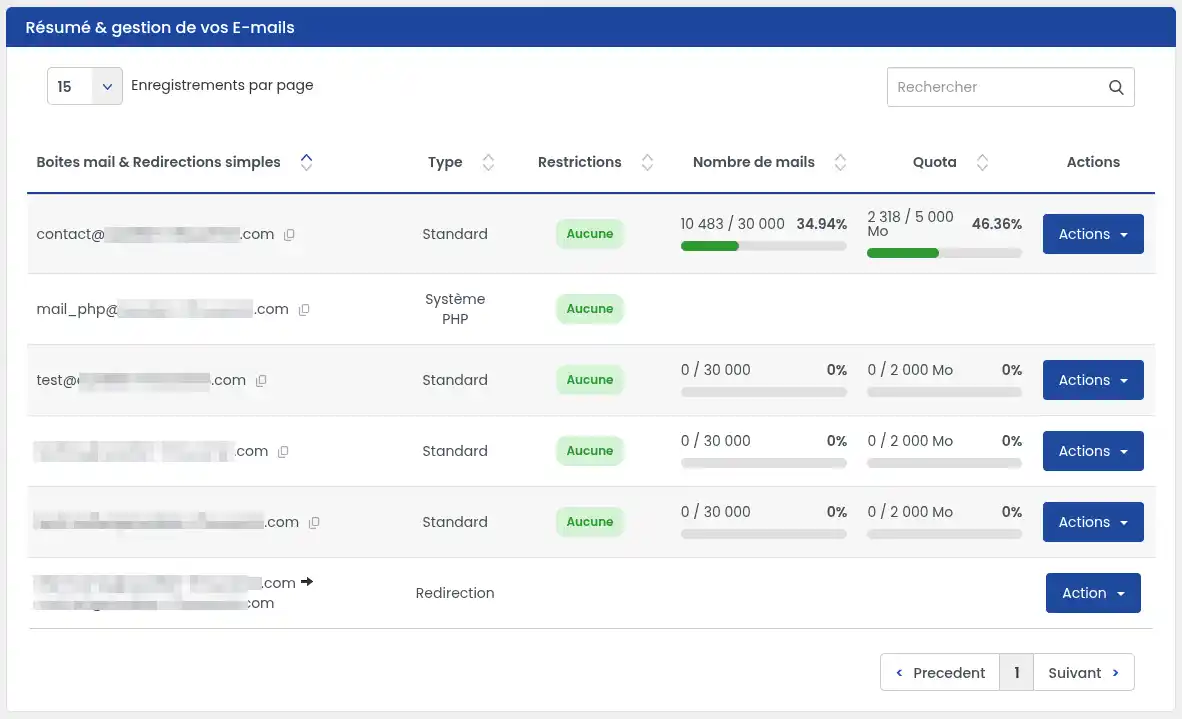Open Actions menu for contact@ mailbox
The image size is (1182, 719).
[x=1092, y=234]
